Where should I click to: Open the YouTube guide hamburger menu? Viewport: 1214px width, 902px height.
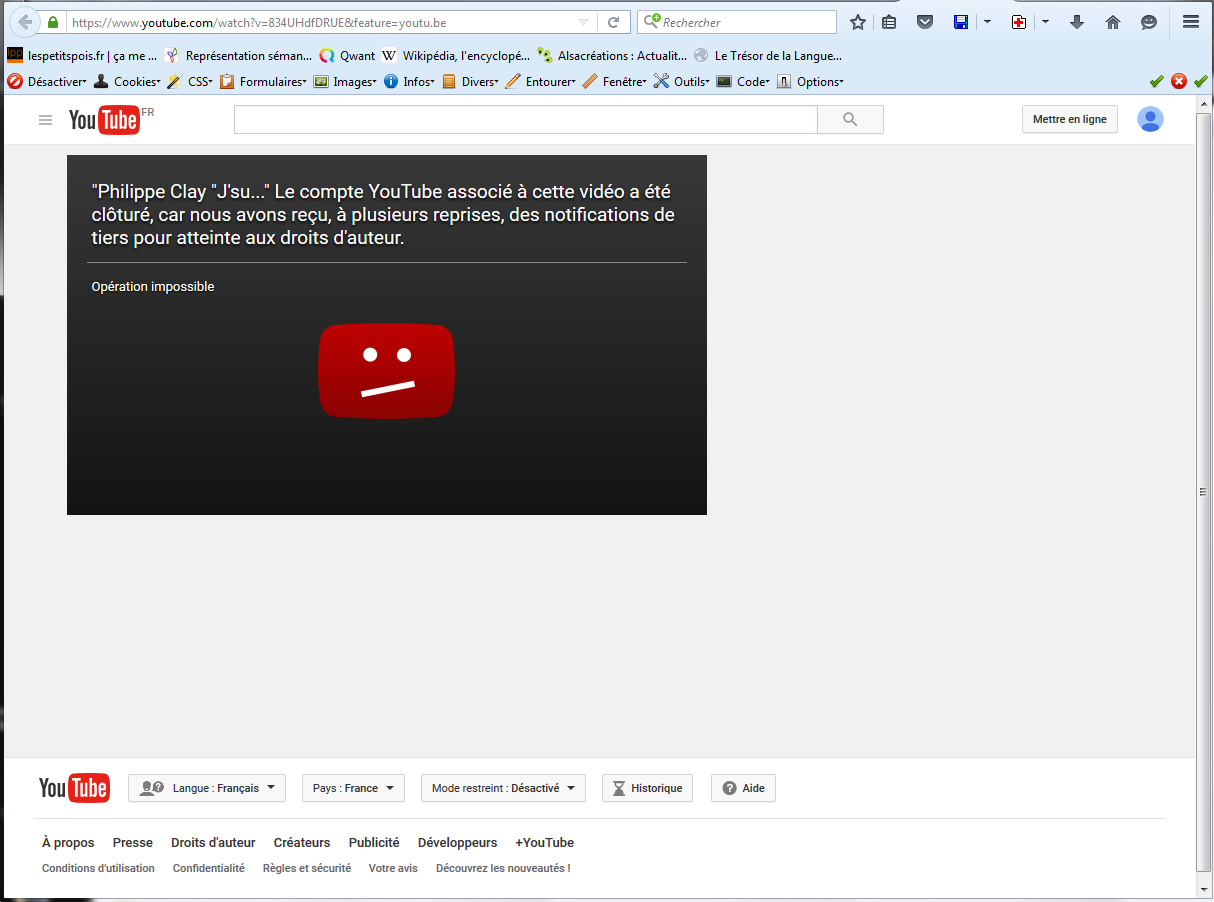click(x=45, y=120)
